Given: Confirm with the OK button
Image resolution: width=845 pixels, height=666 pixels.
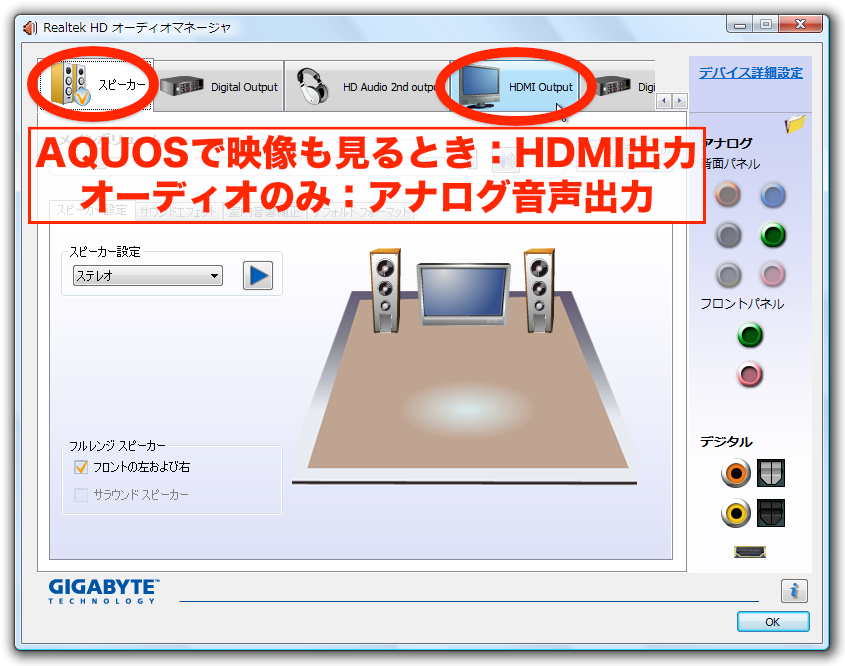Looking at the screenshot, I should coord(773,622).
